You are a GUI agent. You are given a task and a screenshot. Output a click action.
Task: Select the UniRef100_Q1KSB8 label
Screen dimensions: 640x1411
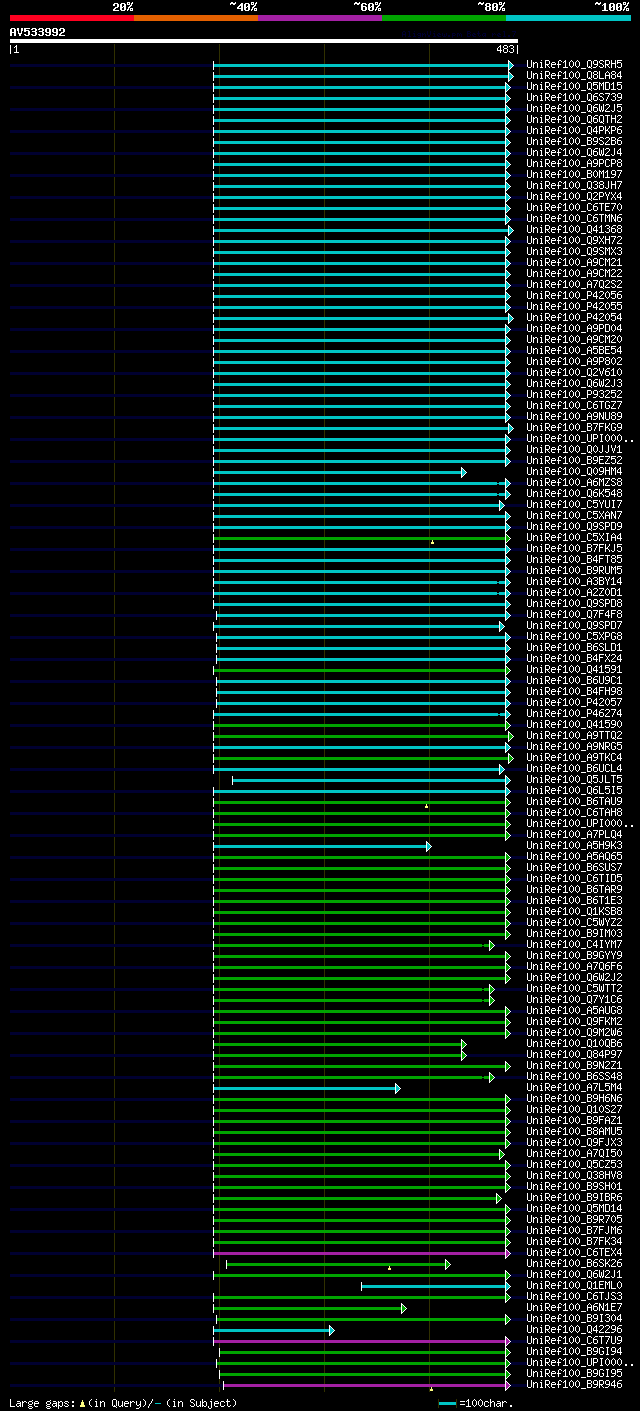coord(574,911)
